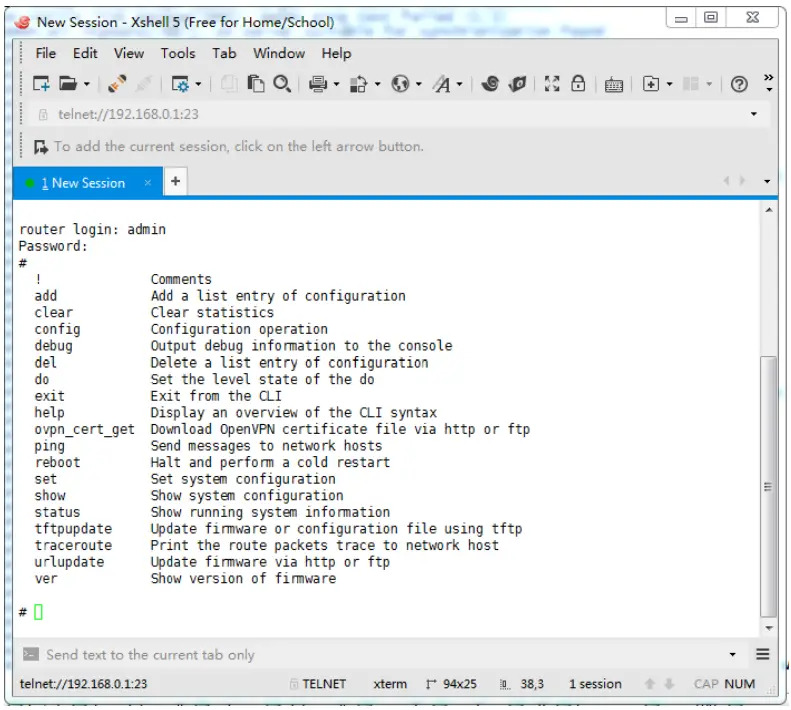The width and height of the screenshot is (791, 710).
Task: Expand the address bar dropdown arrow
Action: (753, 115)
